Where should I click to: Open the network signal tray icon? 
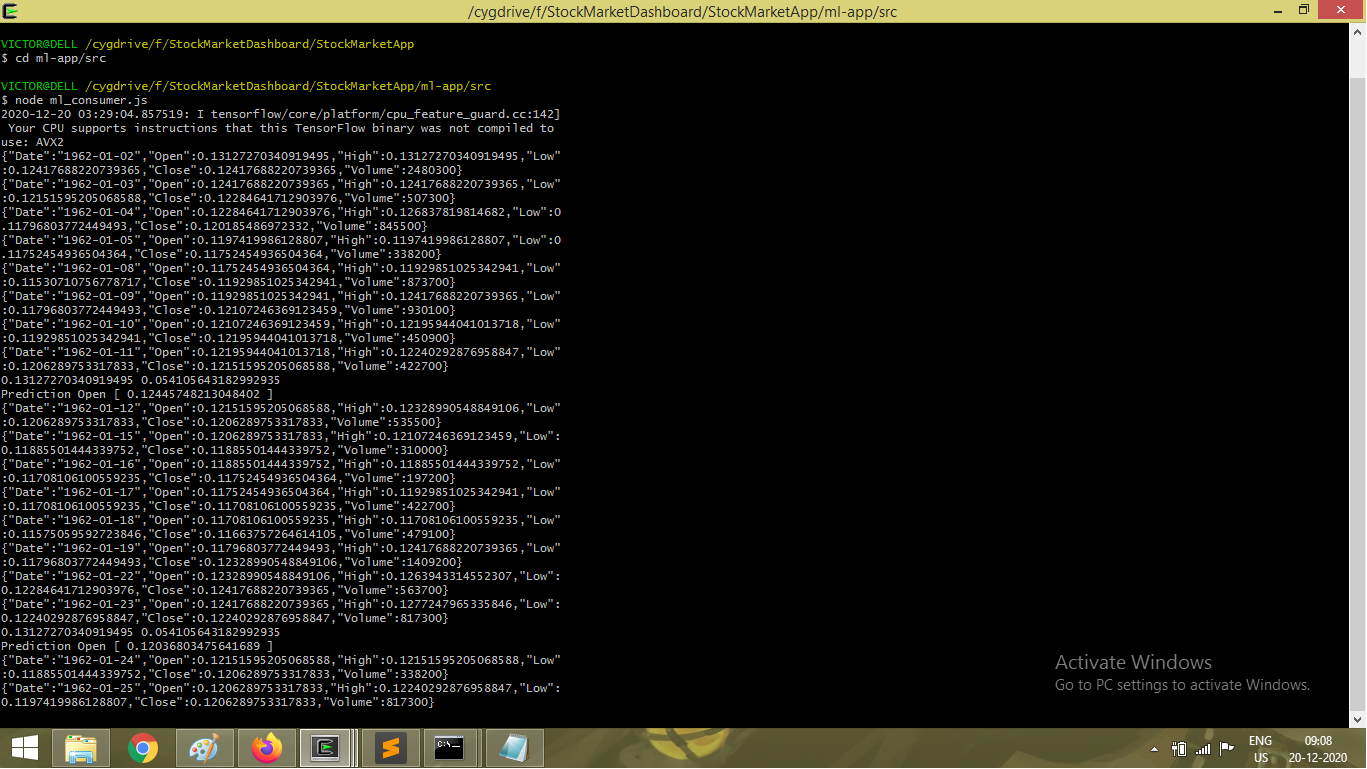coord(1203,748)
